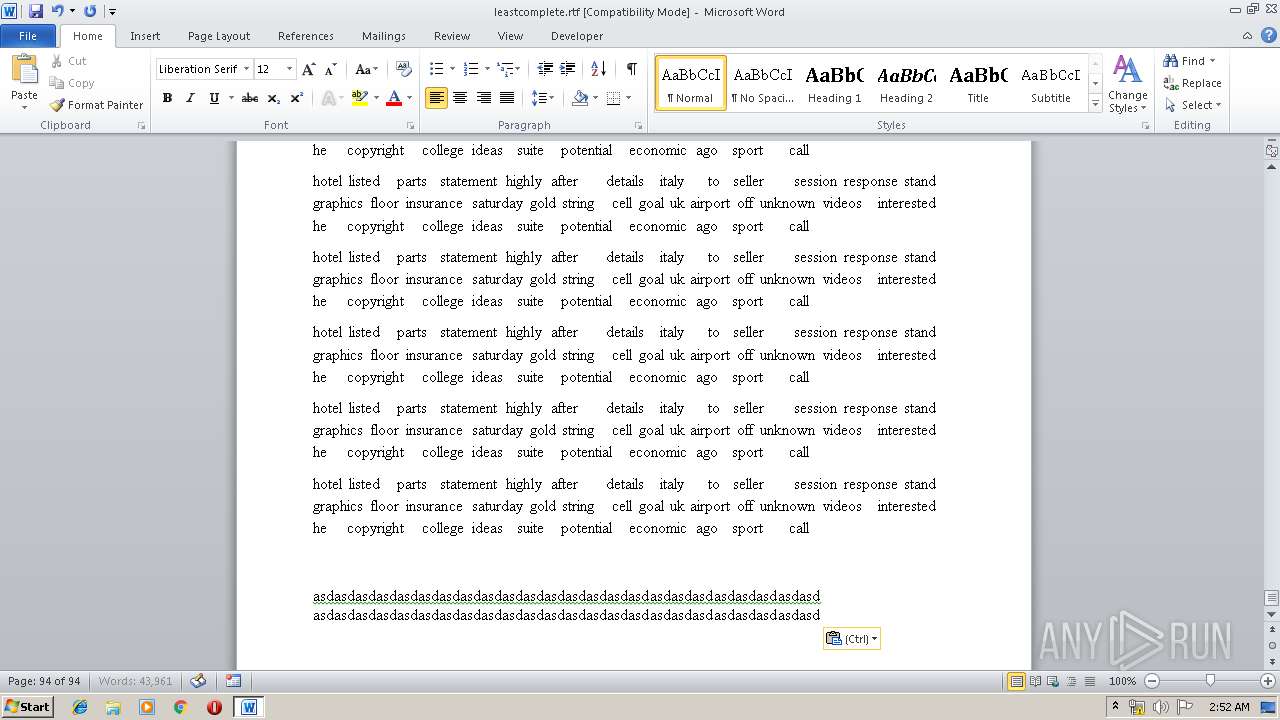Open Change Case dropdown
The width and height of the screenshot is (1280, 720).
tap(367, 69)
